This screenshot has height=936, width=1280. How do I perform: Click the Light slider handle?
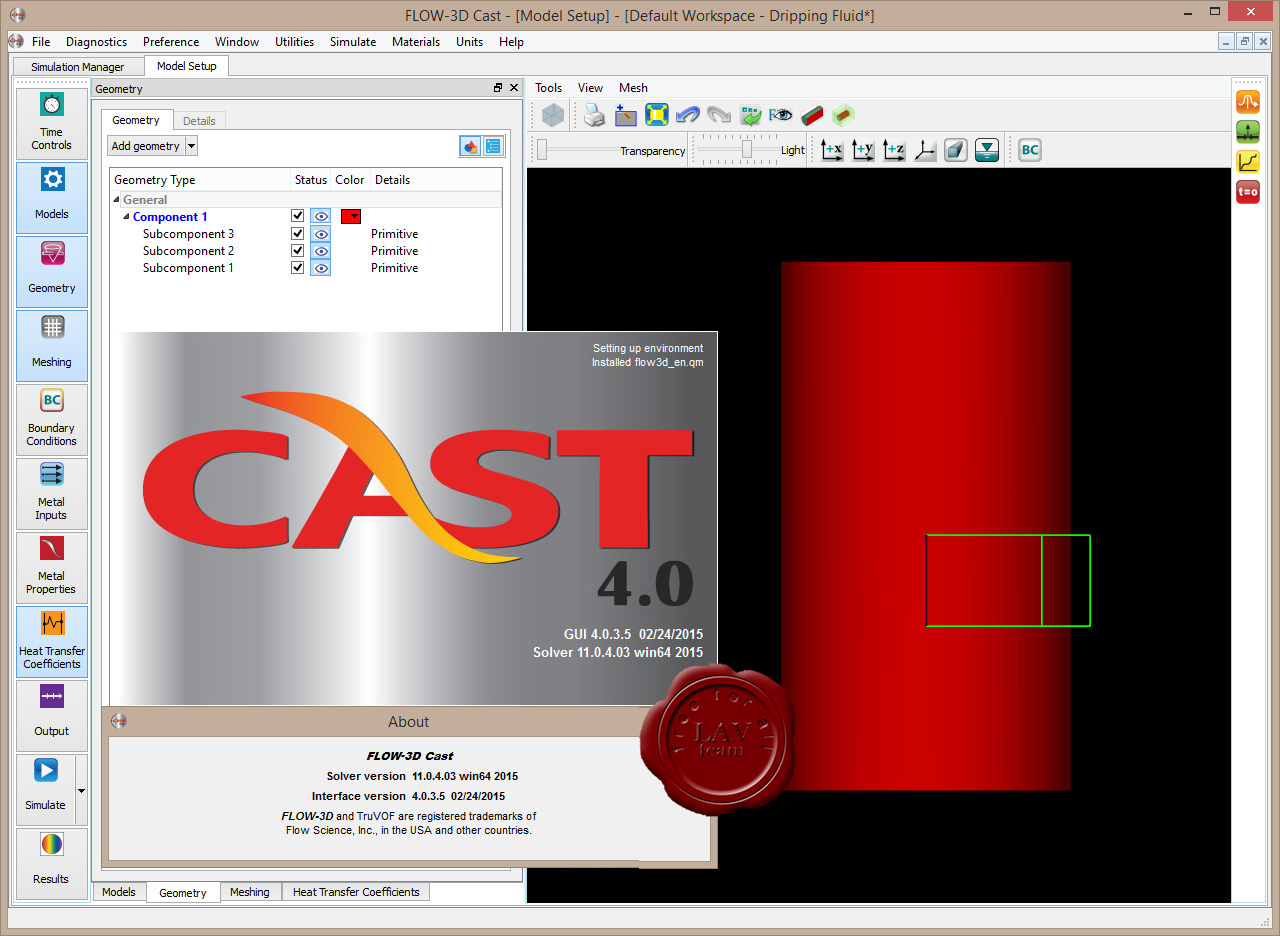746,149
